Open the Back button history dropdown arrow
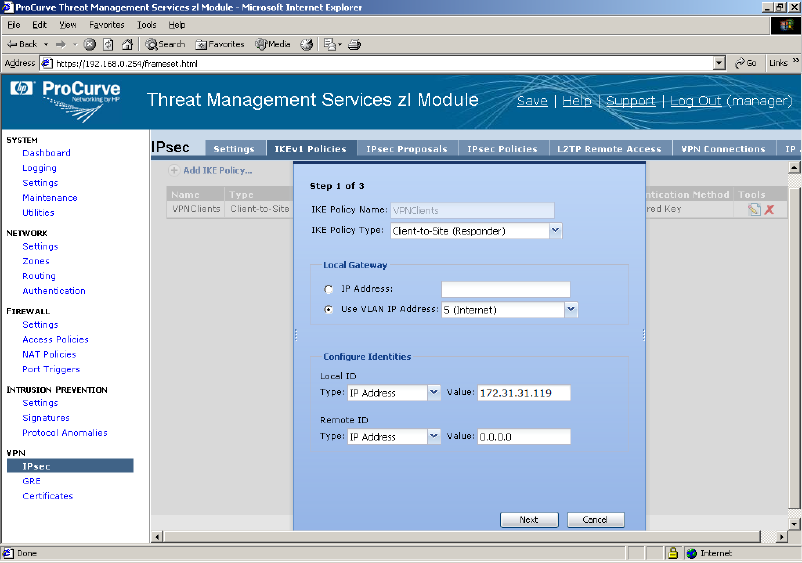The image size is (802, 563). tap(46, 44)
